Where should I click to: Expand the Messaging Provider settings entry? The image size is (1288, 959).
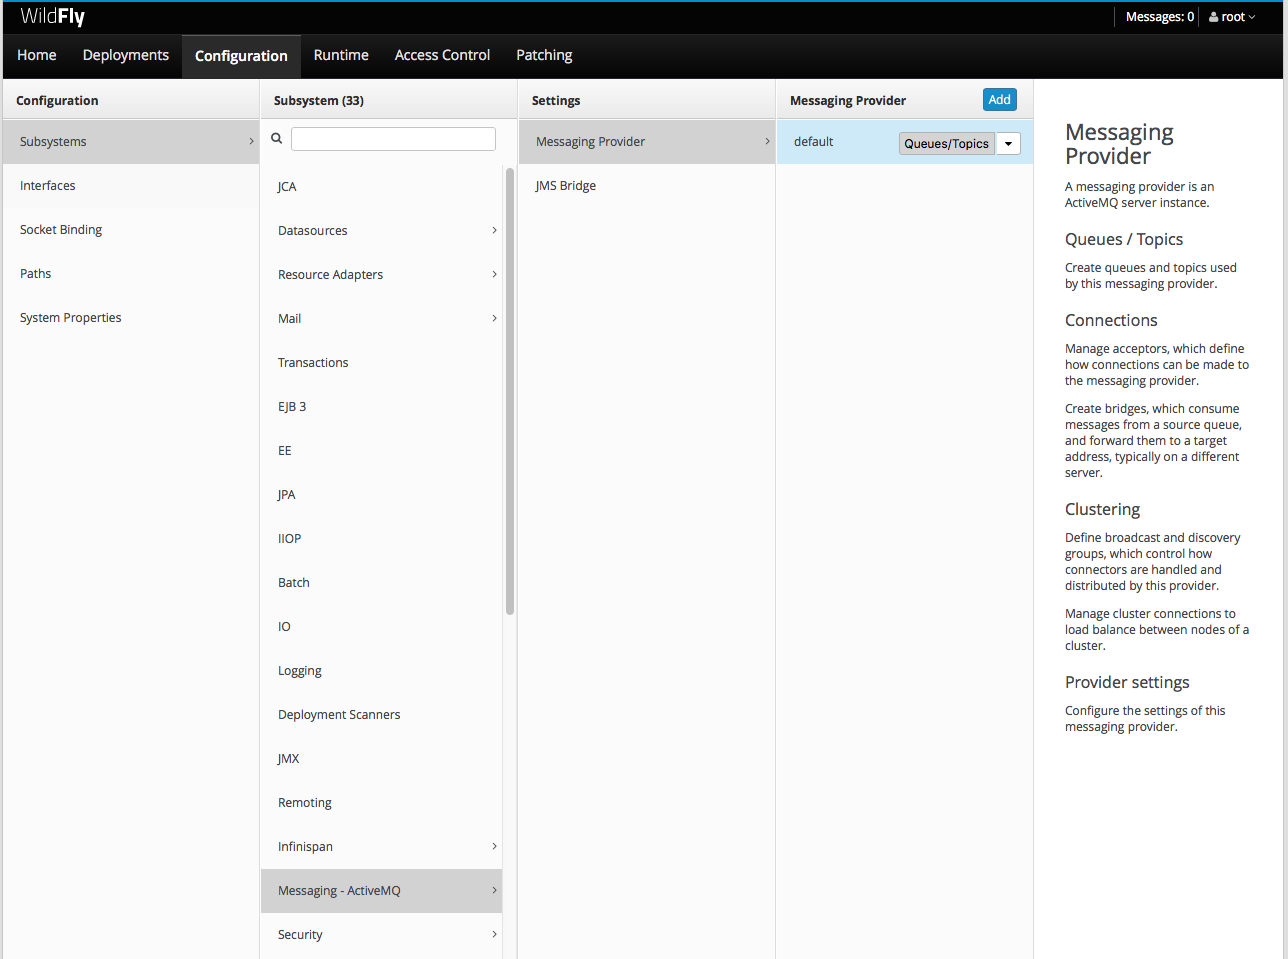[766, 141]
